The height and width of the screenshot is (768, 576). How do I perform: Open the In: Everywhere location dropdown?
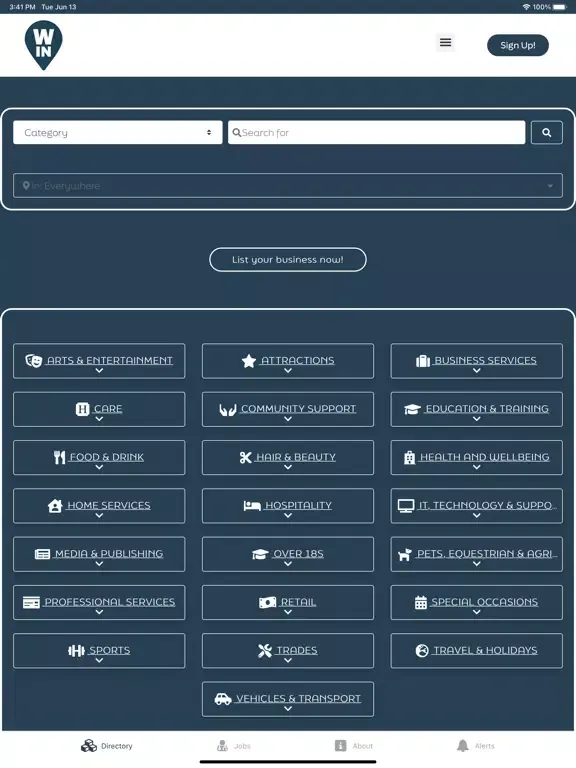[288, 186]
